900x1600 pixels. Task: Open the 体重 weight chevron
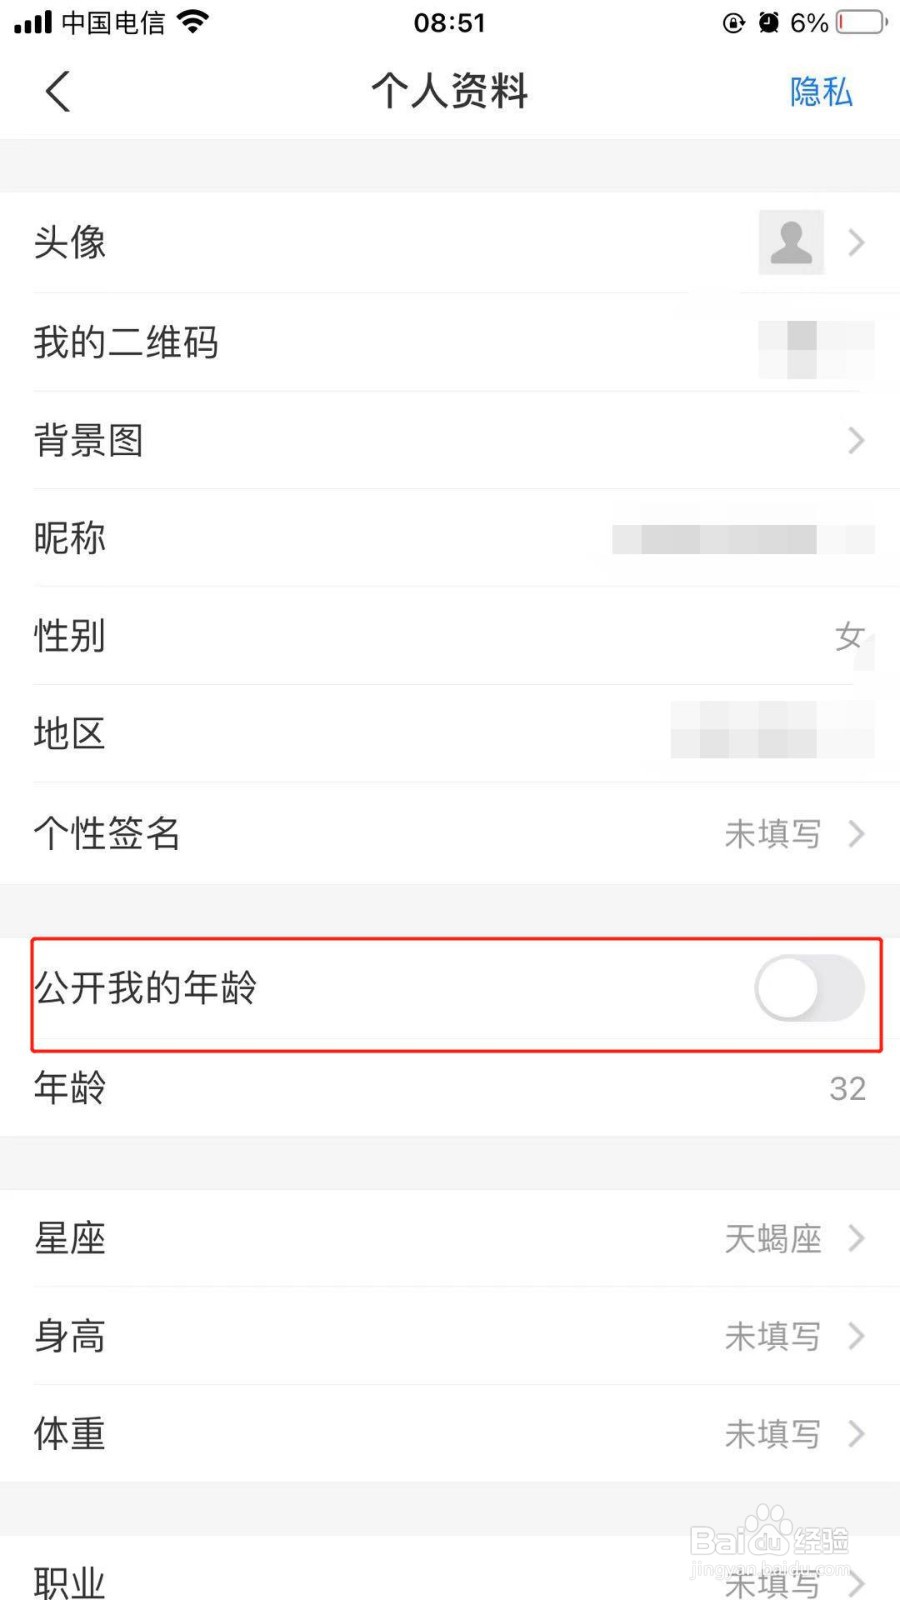coord(856,1434)
